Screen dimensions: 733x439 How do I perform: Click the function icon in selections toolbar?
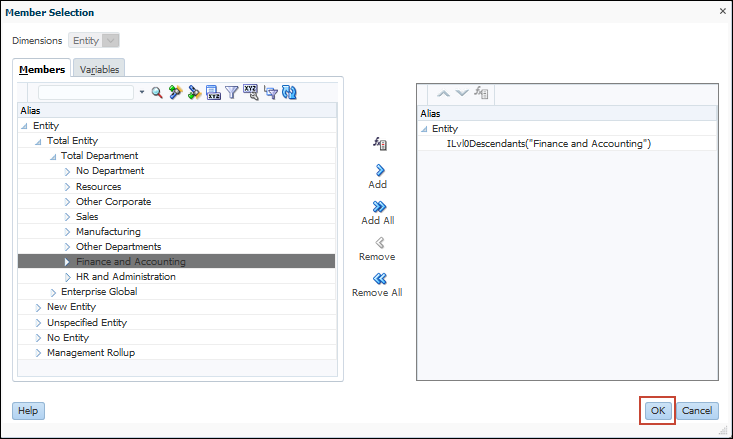pyautogui.click(x=481, y=93)
